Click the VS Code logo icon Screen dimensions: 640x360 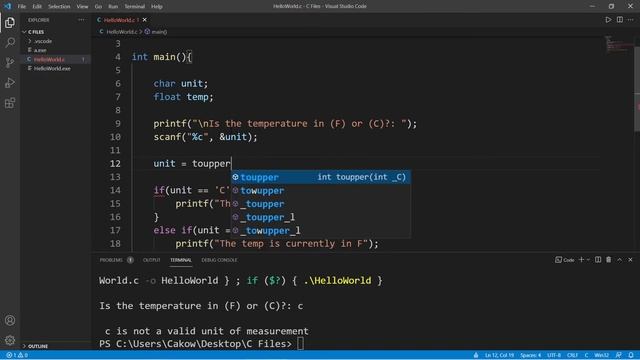coord(7,6)
